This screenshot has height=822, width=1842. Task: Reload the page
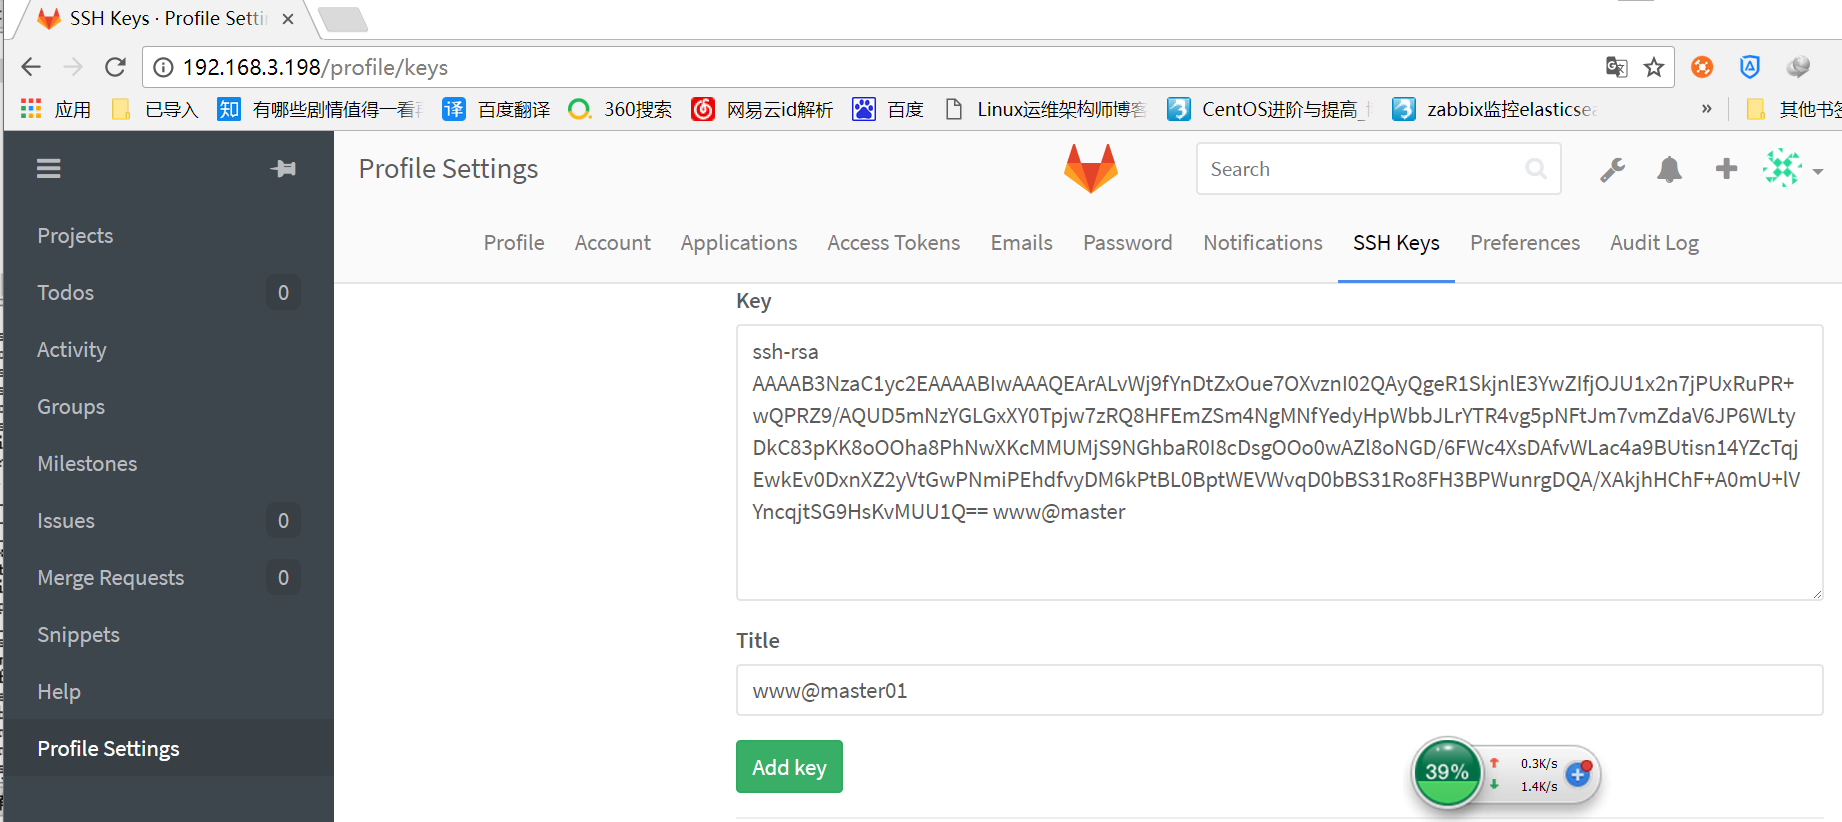[115, 67]
